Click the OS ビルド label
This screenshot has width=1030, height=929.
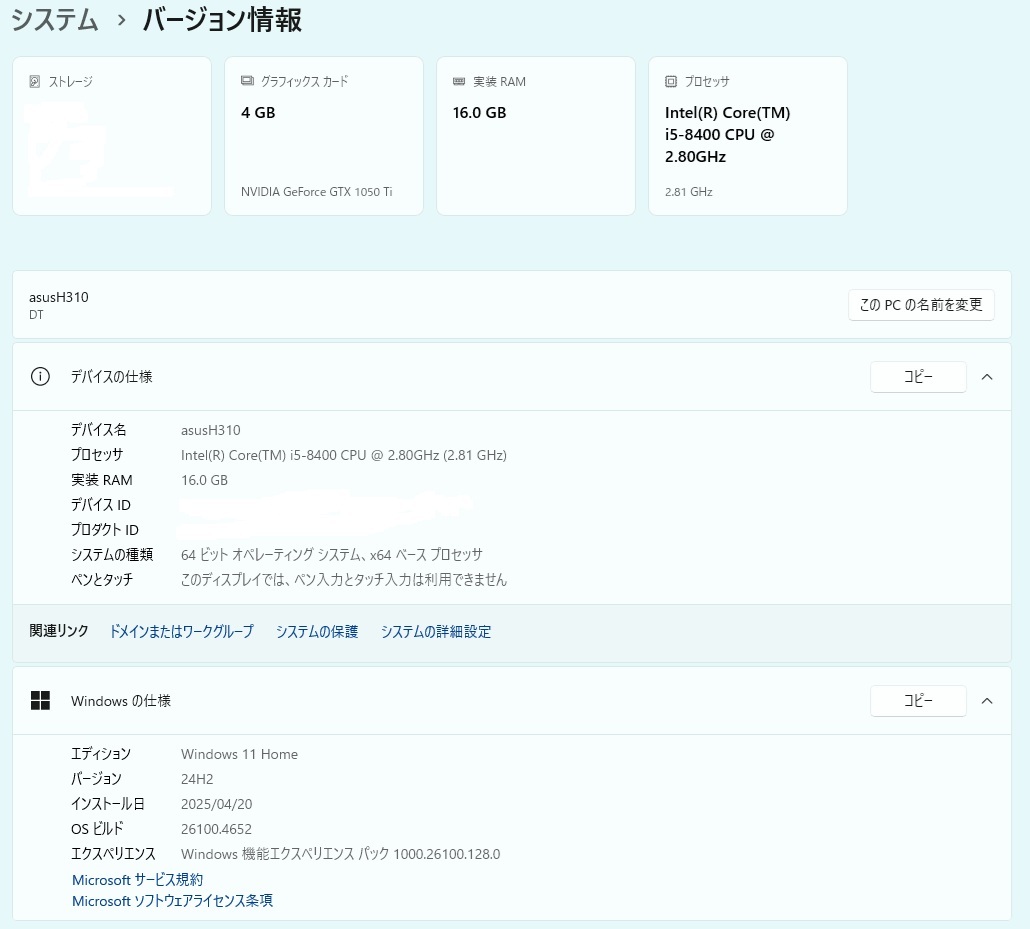[97, 828]
